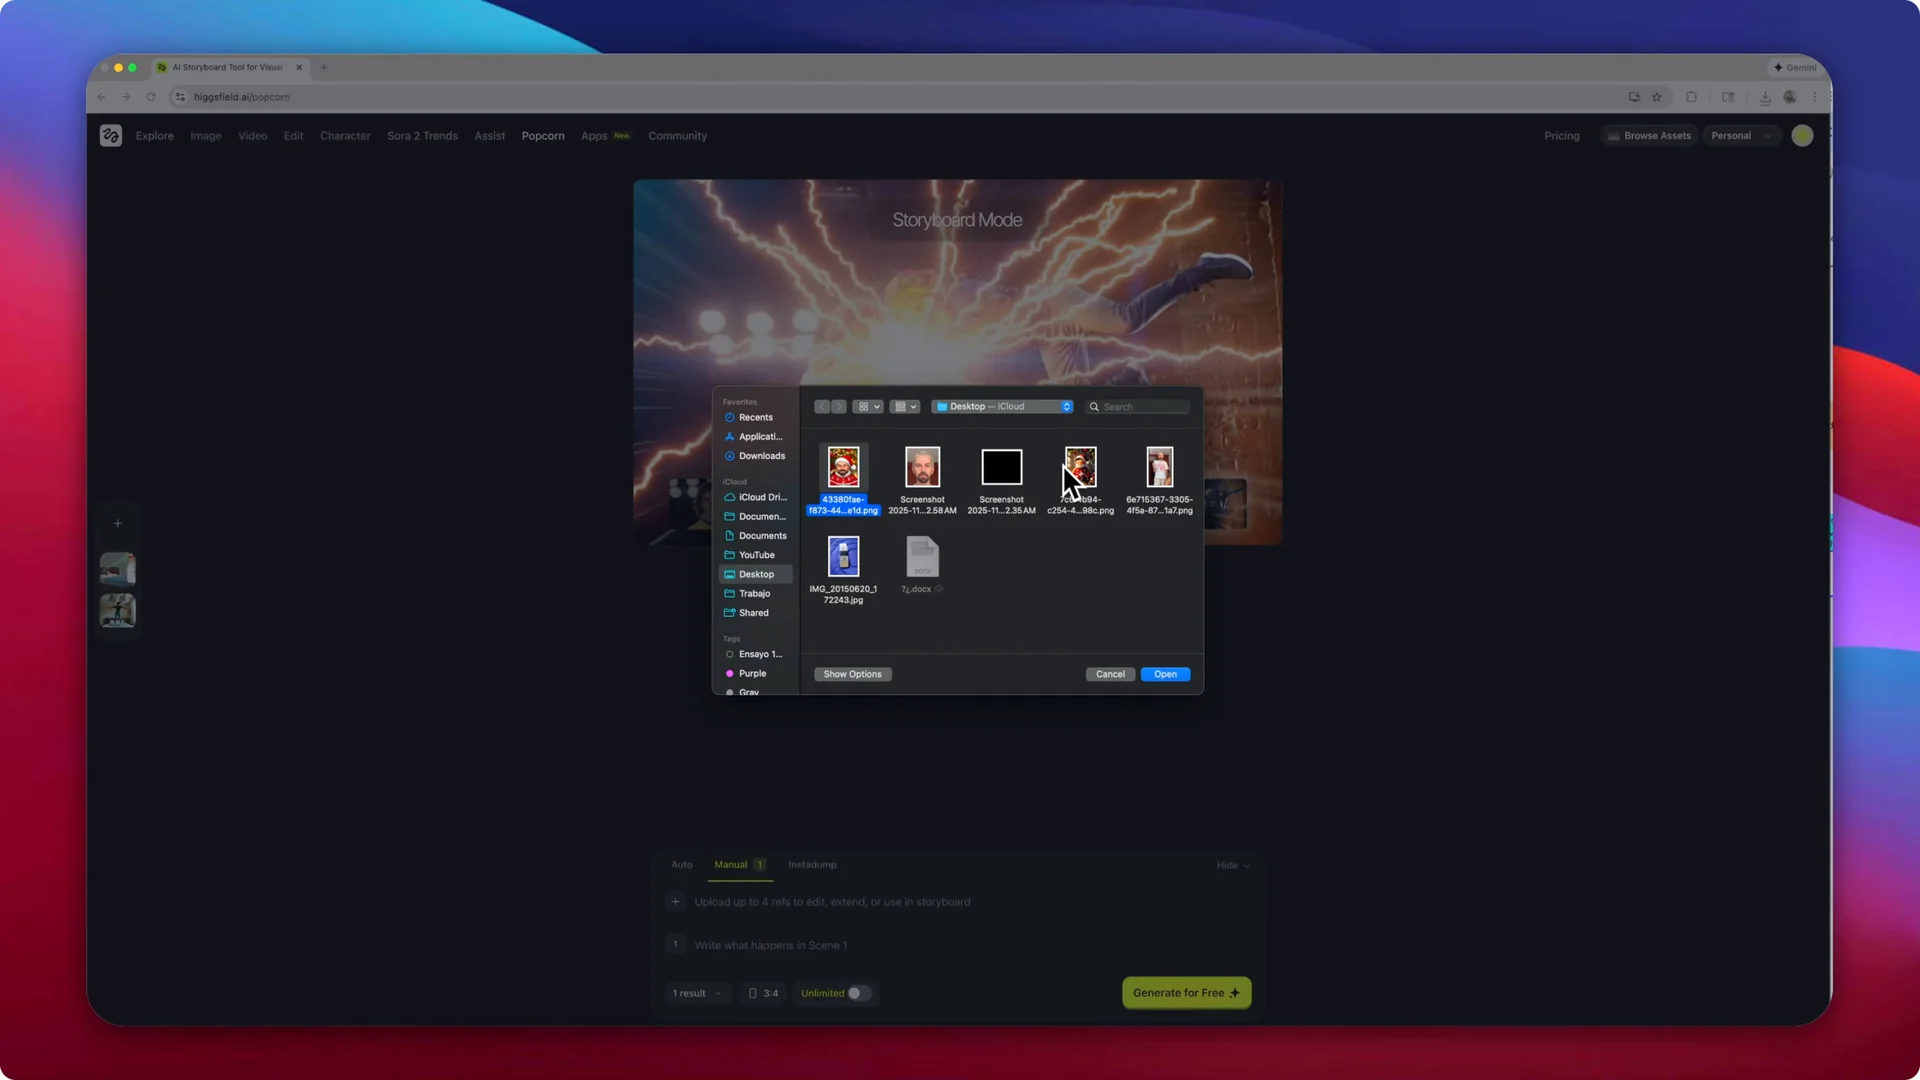Screen dimensions: 1920x1080
Task: Click the add scene plus icon on left sidebar
Action: coord(117,523)
